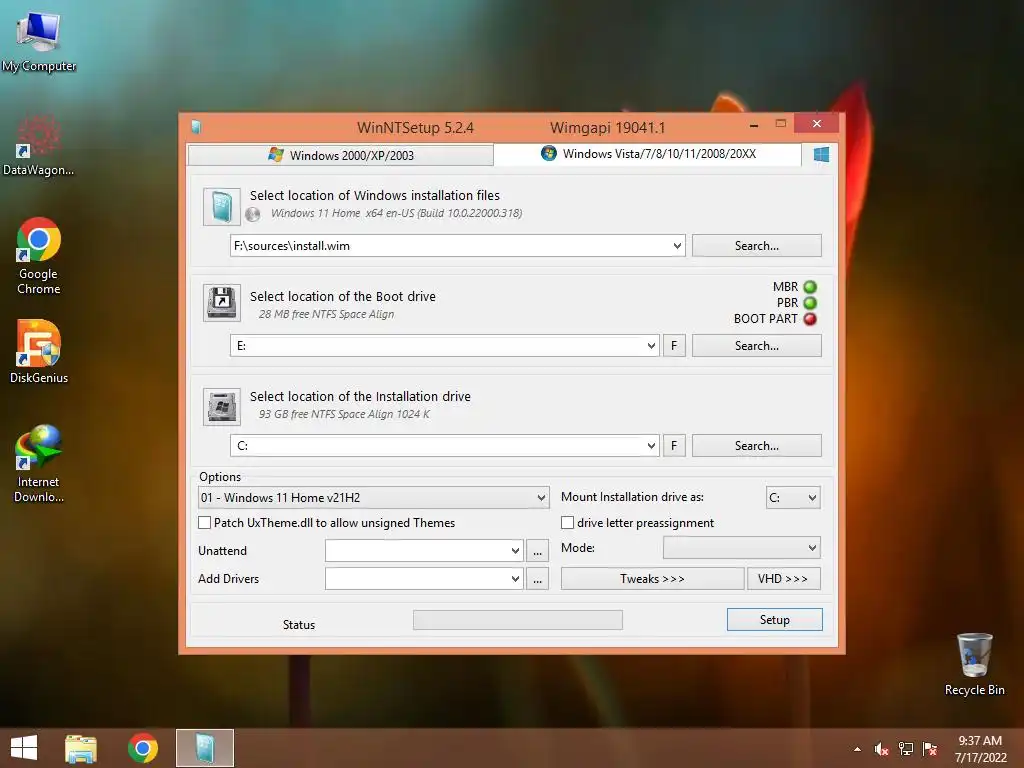Viewport: 1024px width, 768px height.
Task: Click the 'Windows 11 Home x64 en-US' text
Action: click(x=396, y=213)
